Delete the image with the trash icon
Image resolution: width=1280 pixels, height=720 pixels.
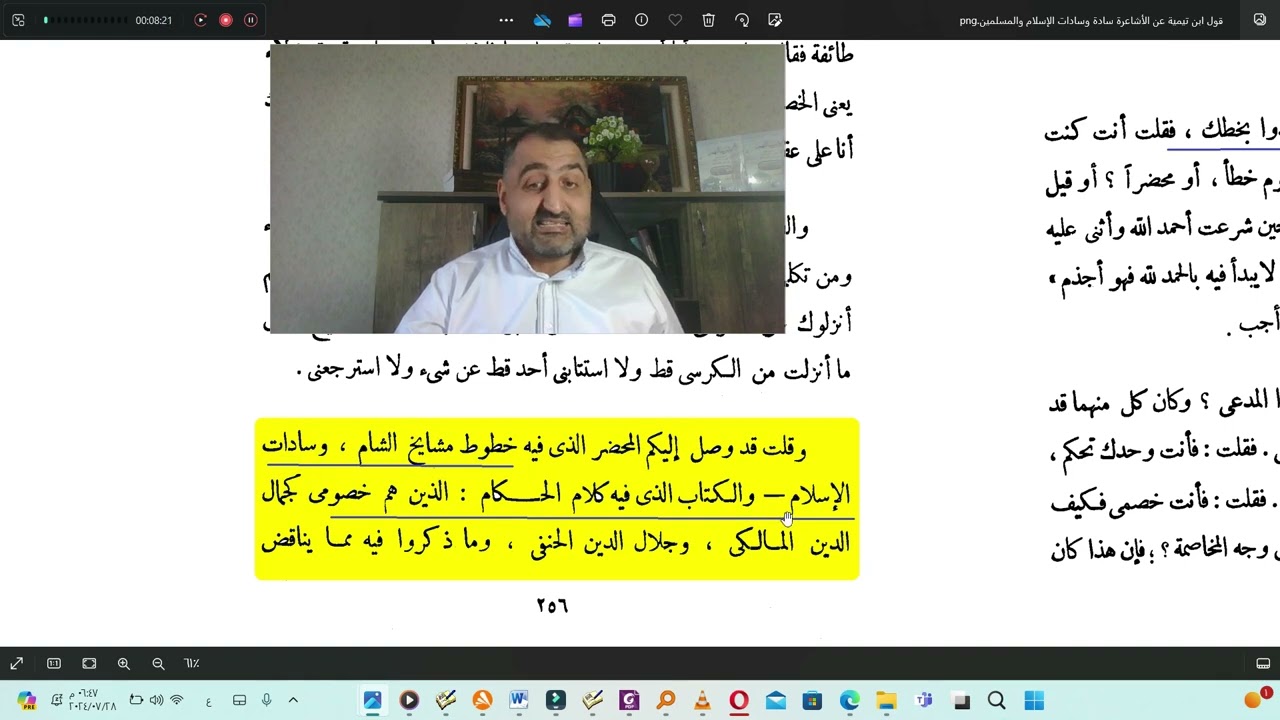708,20
